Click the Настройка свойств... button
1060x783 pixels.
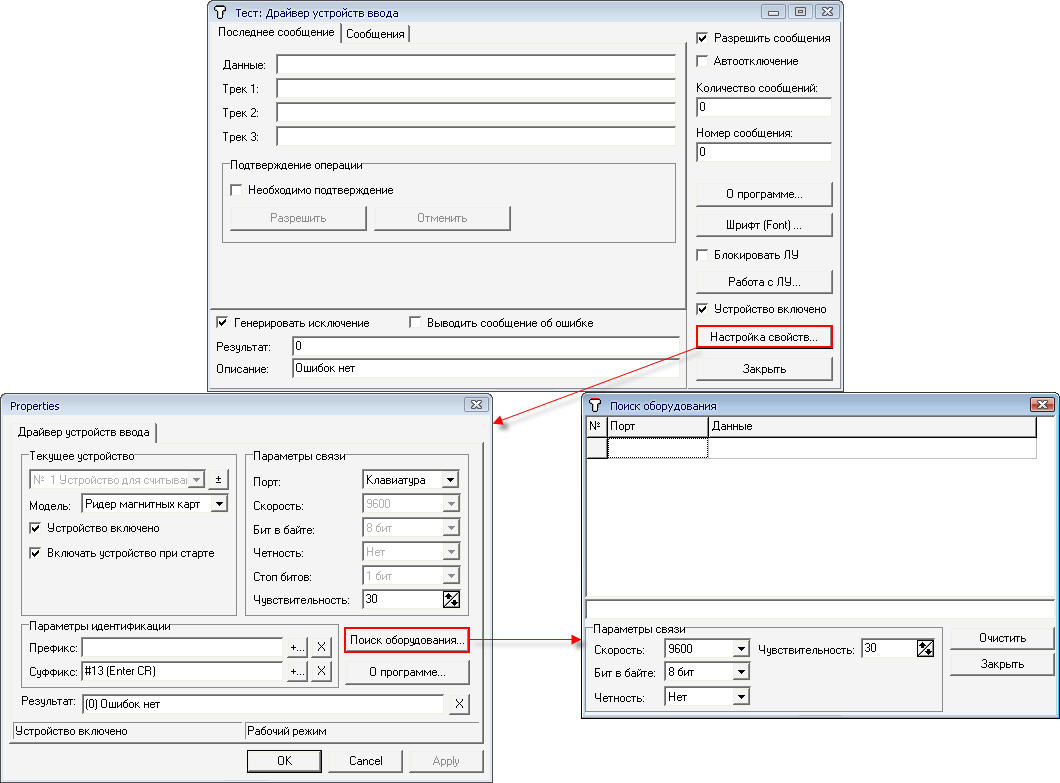pyautogui.click(x=764, y=338)
